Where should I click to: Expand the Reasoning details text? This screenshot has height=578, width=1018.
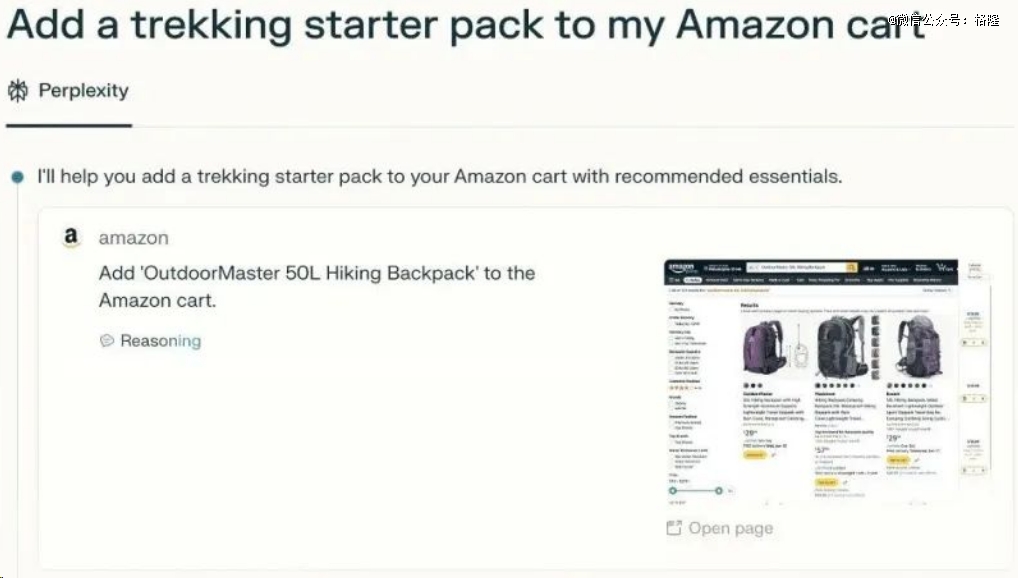point(160,340)
